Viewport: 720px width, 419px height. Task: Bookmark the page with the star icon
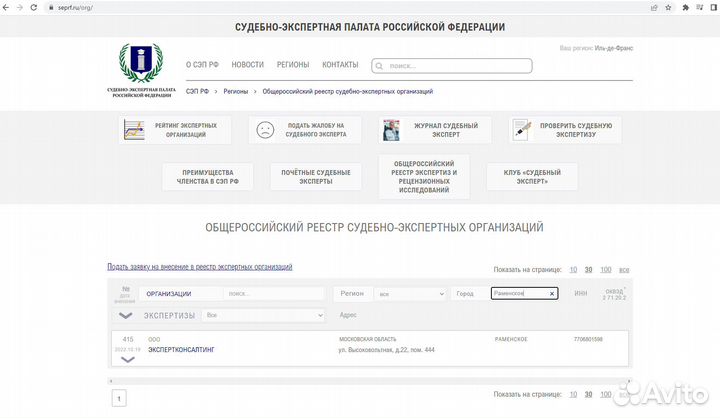[669, 8]
